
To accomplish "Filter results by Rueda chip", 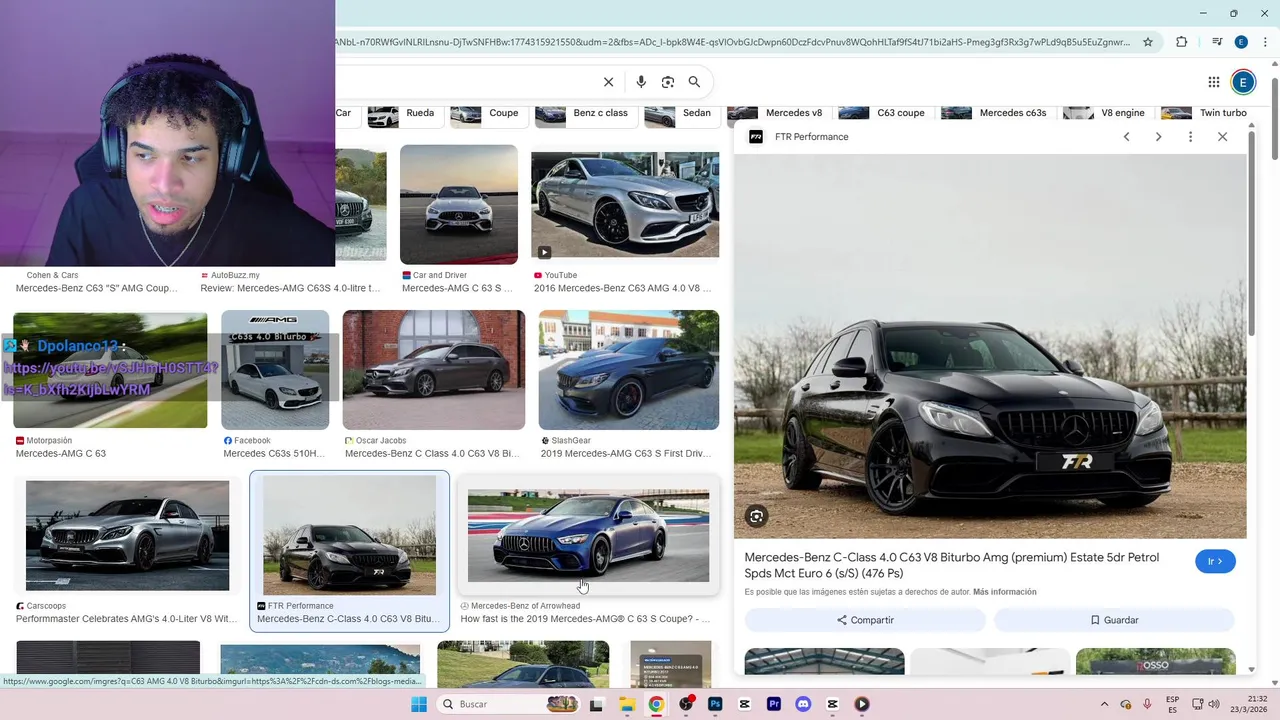I will pyautogui.click(x=403, y=114).
